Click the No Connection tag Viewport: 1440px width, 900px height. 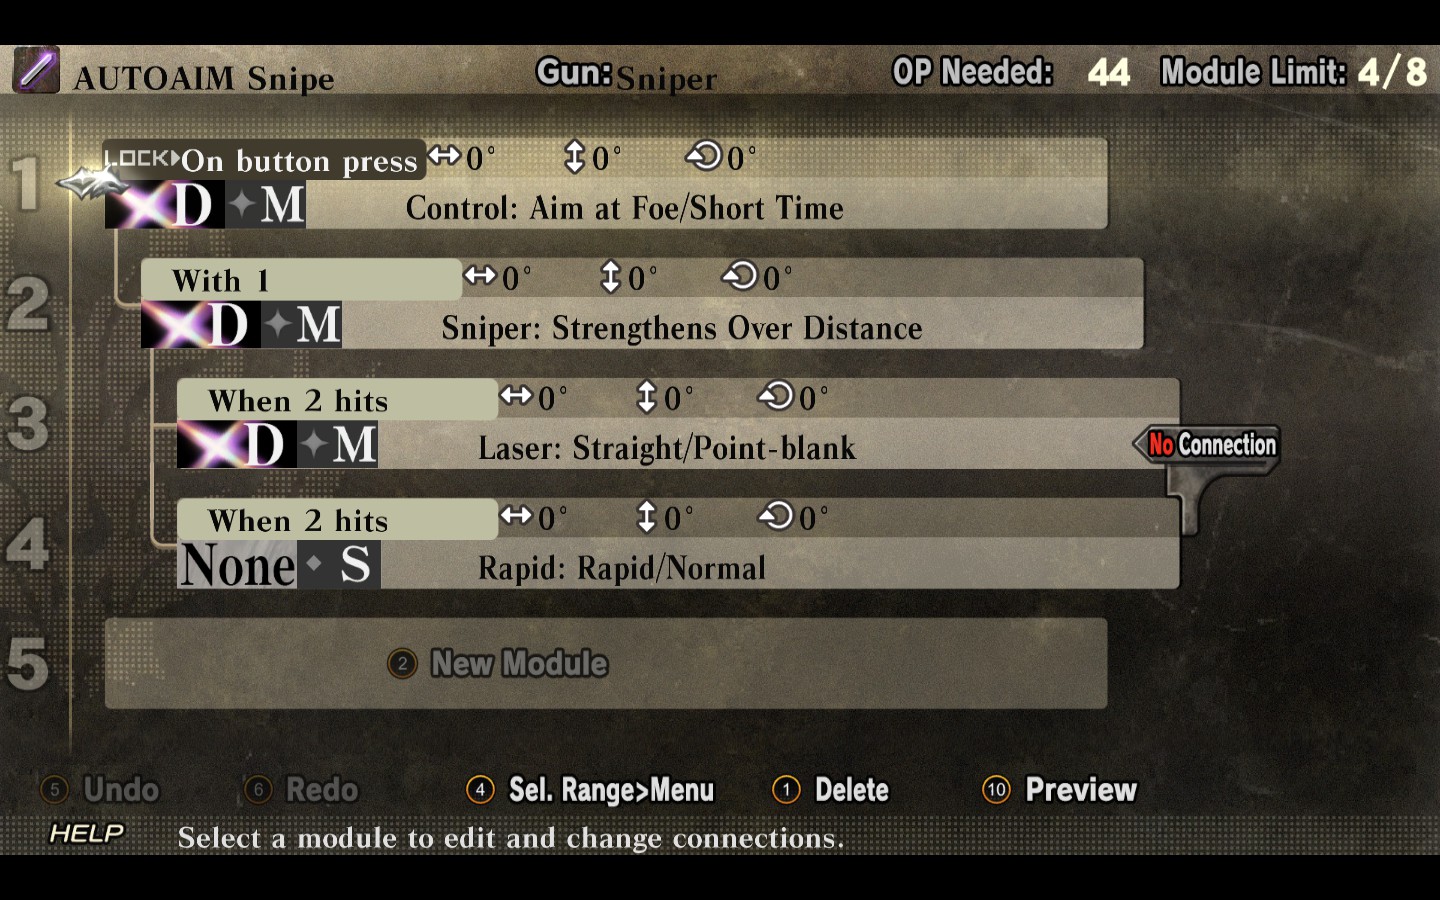point(1207,444)
